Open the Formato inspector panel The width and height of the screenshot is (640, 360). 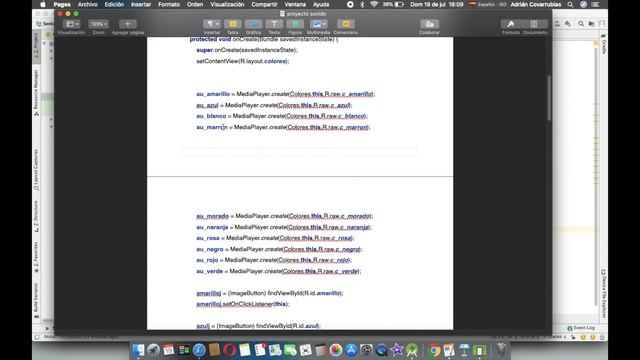(511, 24)
